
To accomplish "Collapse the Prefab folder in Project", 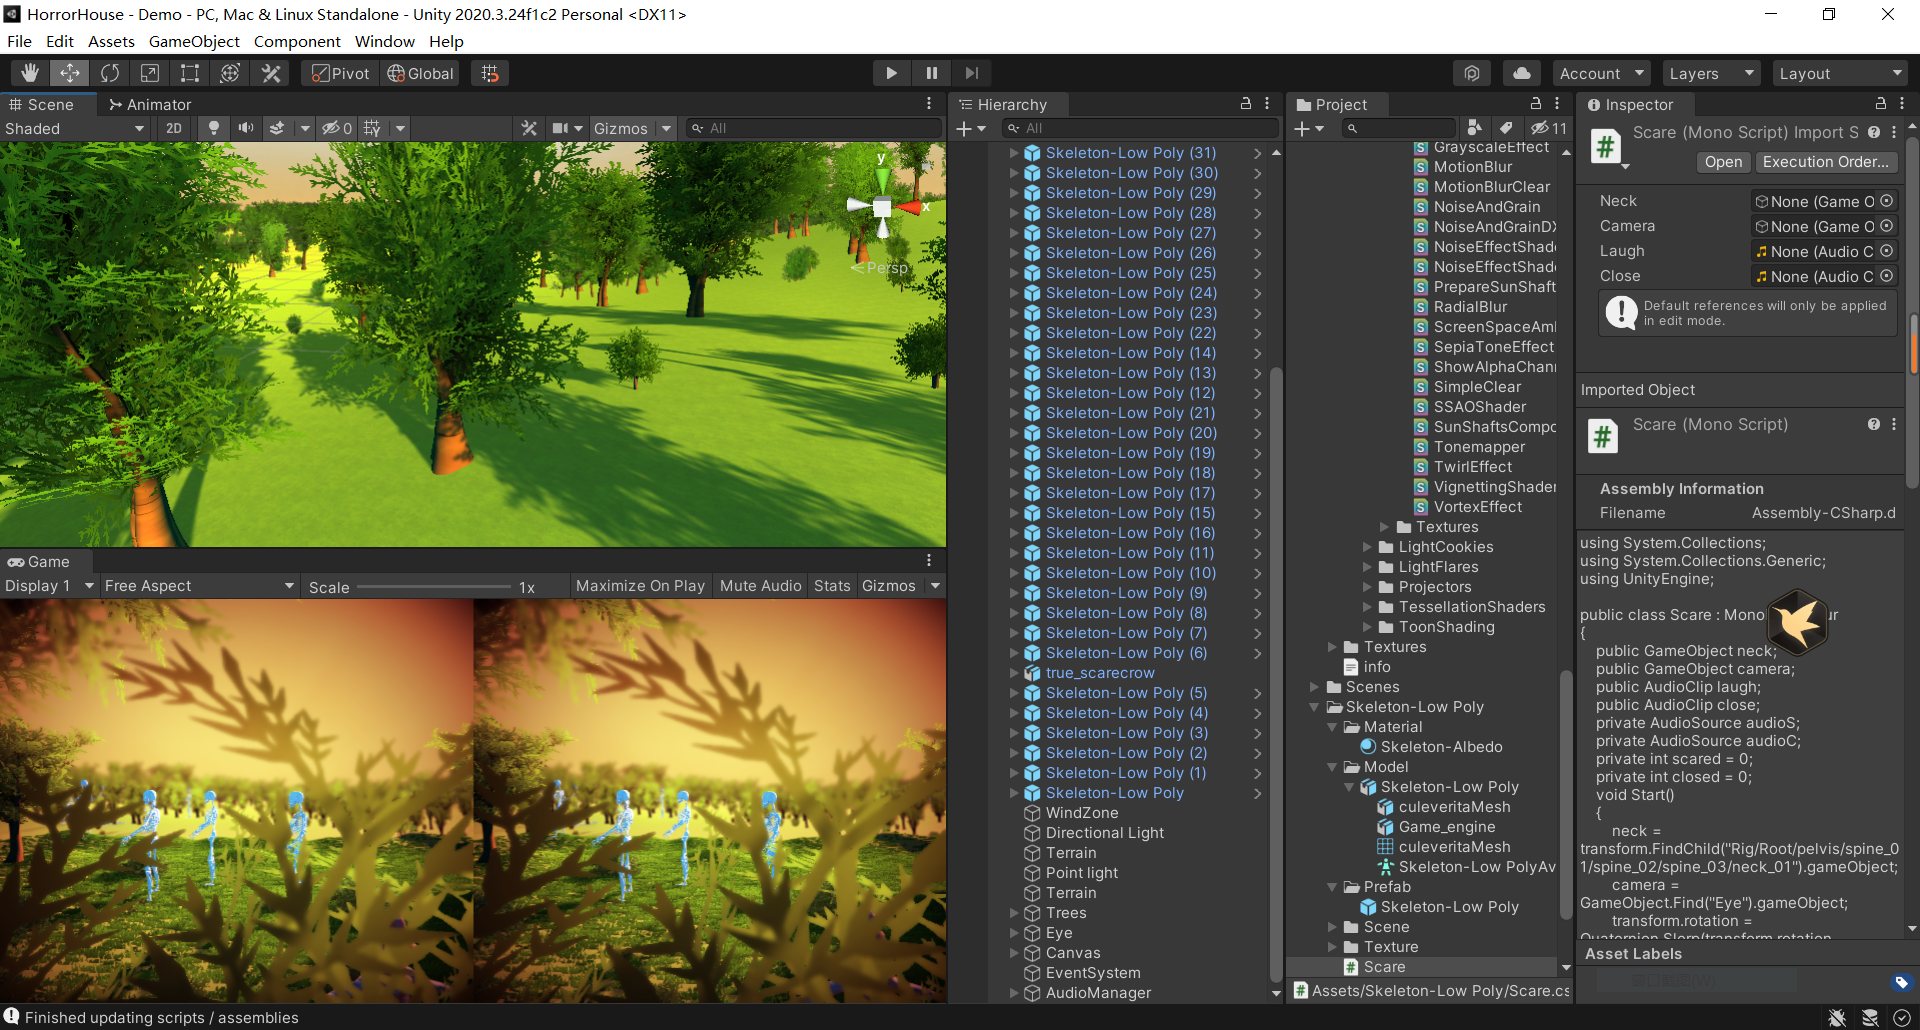I will (1332, 887).
